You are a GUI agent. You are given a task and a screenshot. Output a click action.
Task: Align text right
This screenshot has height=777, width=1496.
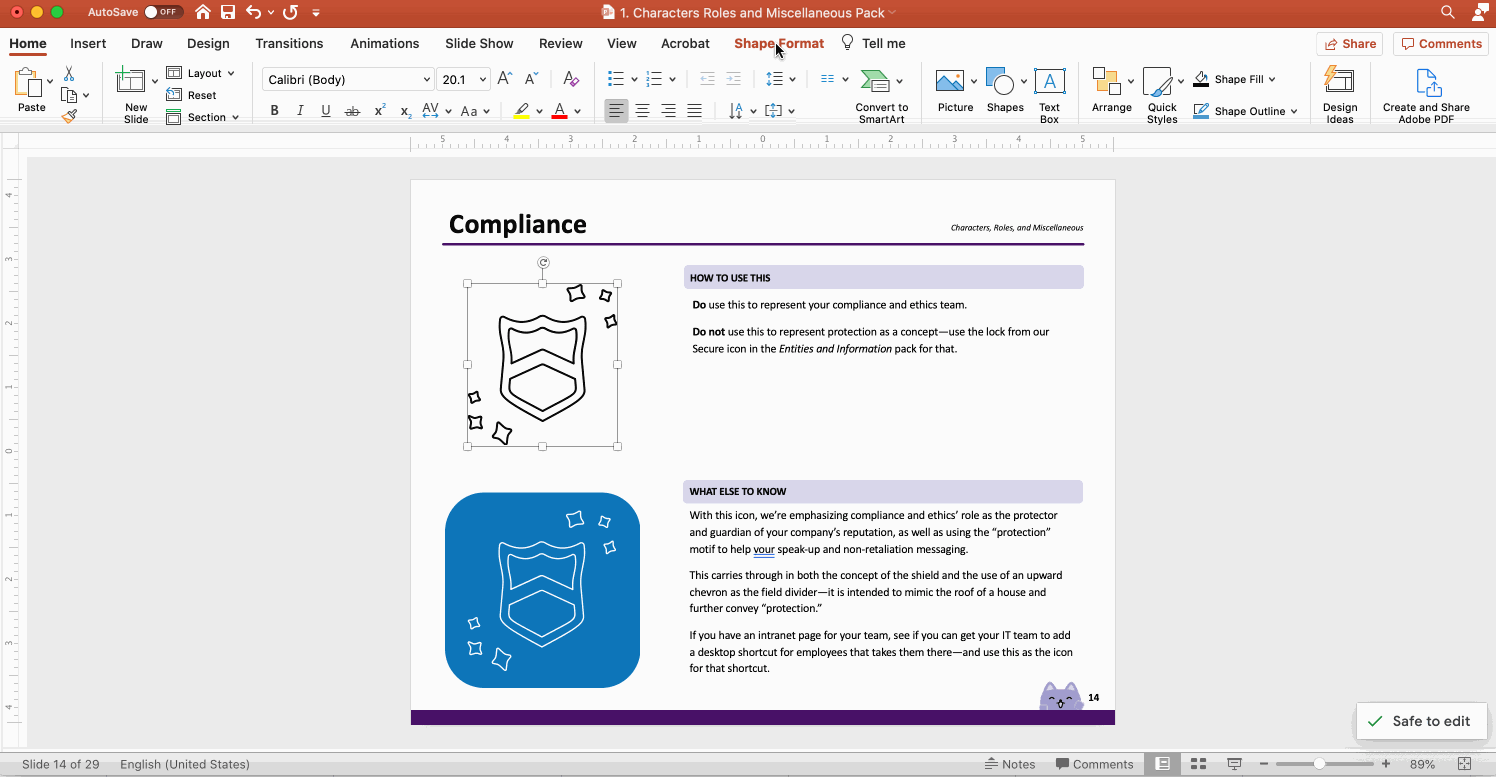668,111
